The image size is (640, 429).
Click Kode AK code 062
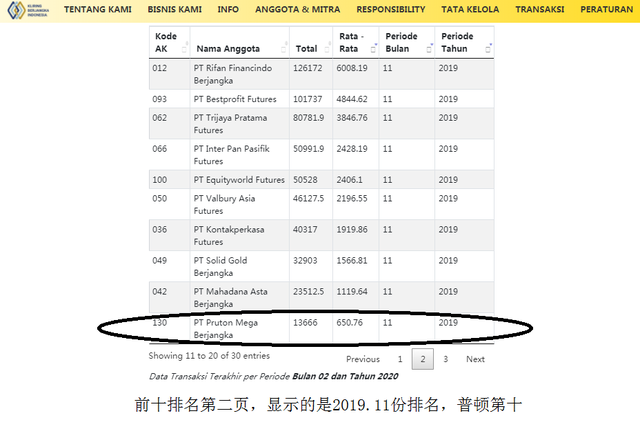pos(160,118)
